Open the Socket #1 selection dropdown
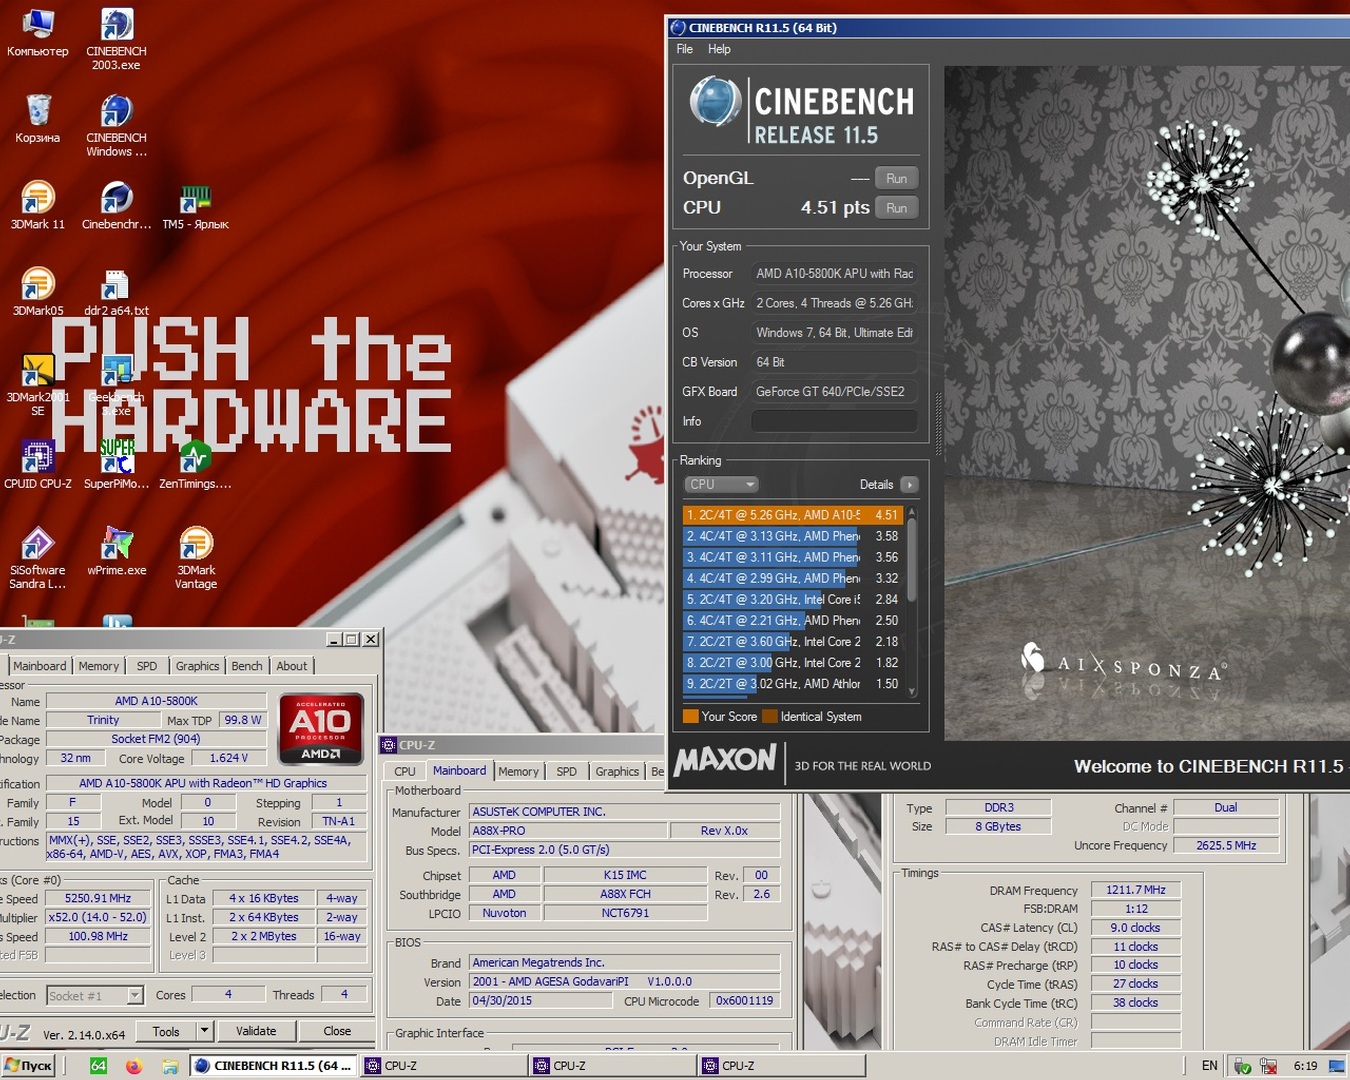 [94, 995]
